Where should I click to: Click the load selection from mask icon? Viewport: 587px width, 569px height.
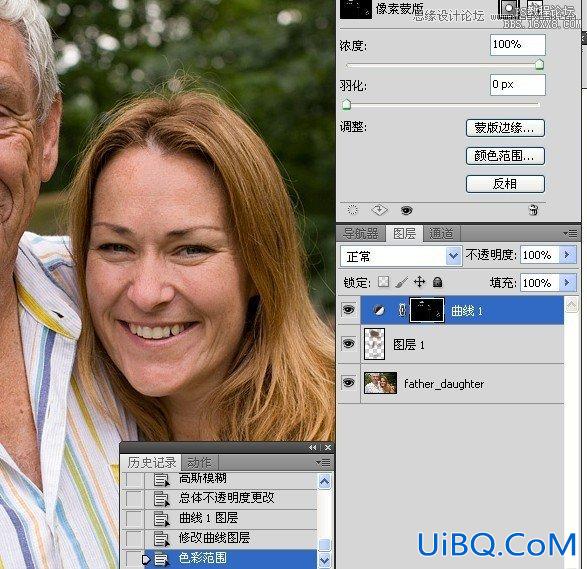point(352,210)
